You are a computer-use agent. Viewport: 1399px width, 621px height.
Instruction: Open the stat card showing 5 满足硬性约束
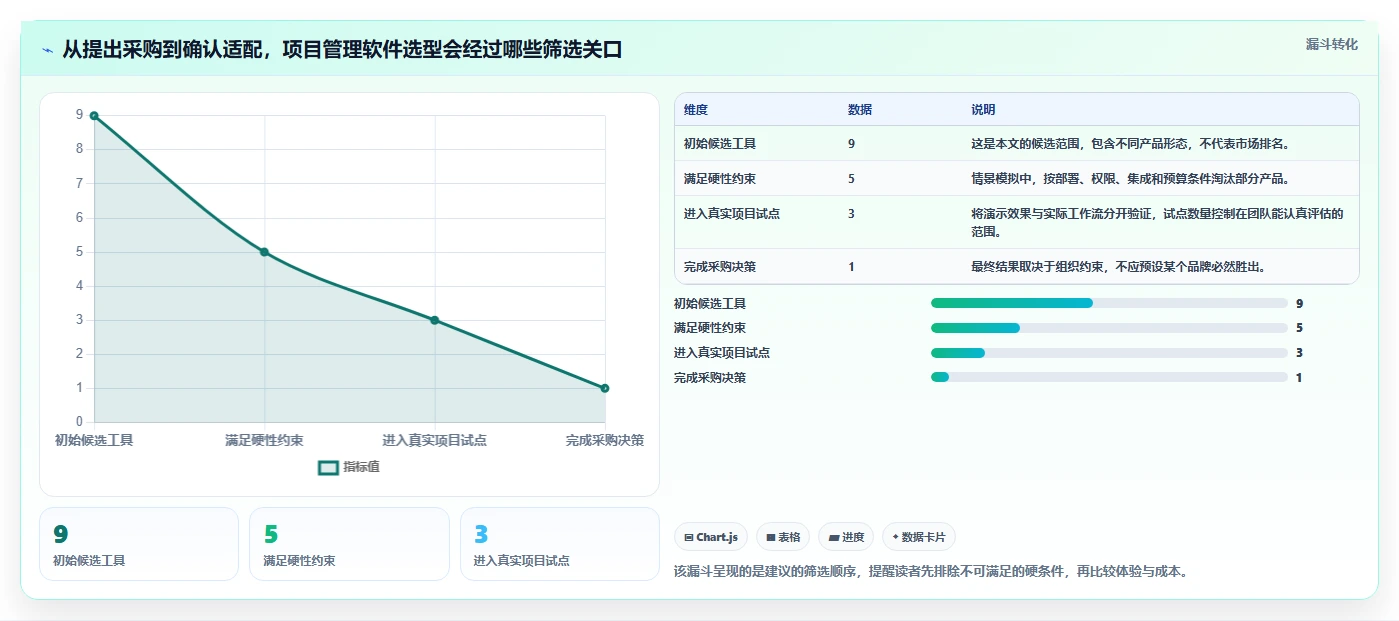tap(349, 544)
